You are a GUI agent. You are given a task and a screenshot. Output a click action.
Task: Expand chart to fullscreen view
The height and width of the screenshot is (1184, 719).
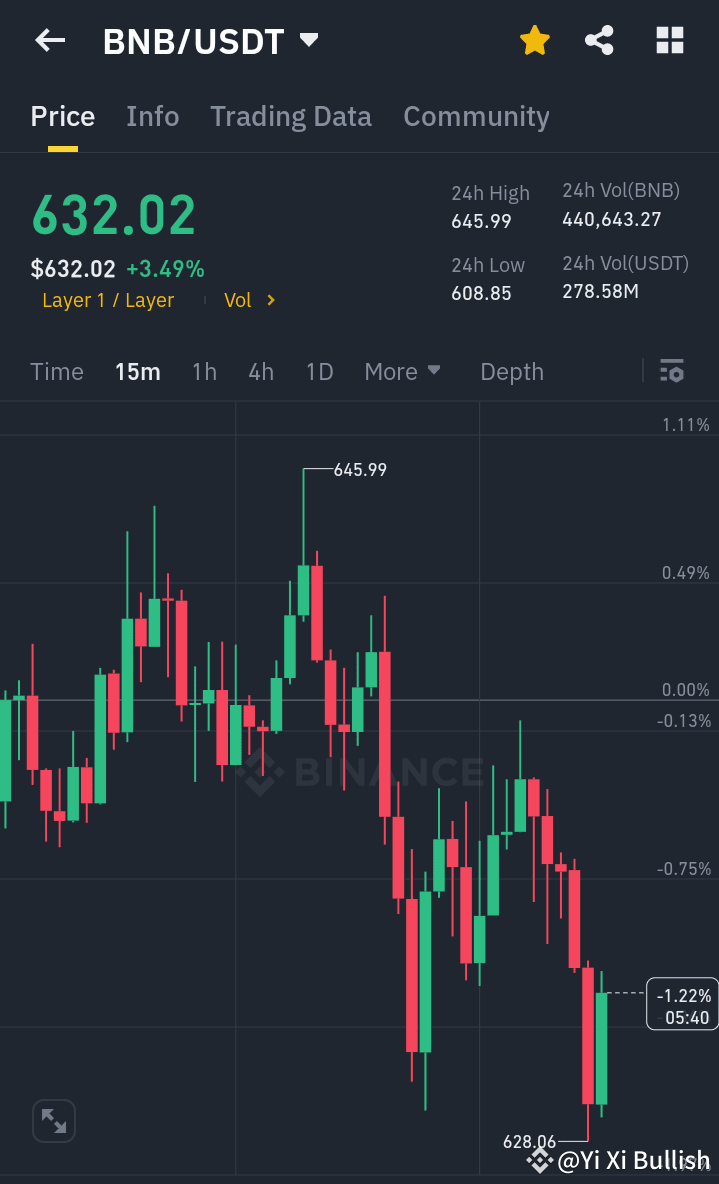53,1120
